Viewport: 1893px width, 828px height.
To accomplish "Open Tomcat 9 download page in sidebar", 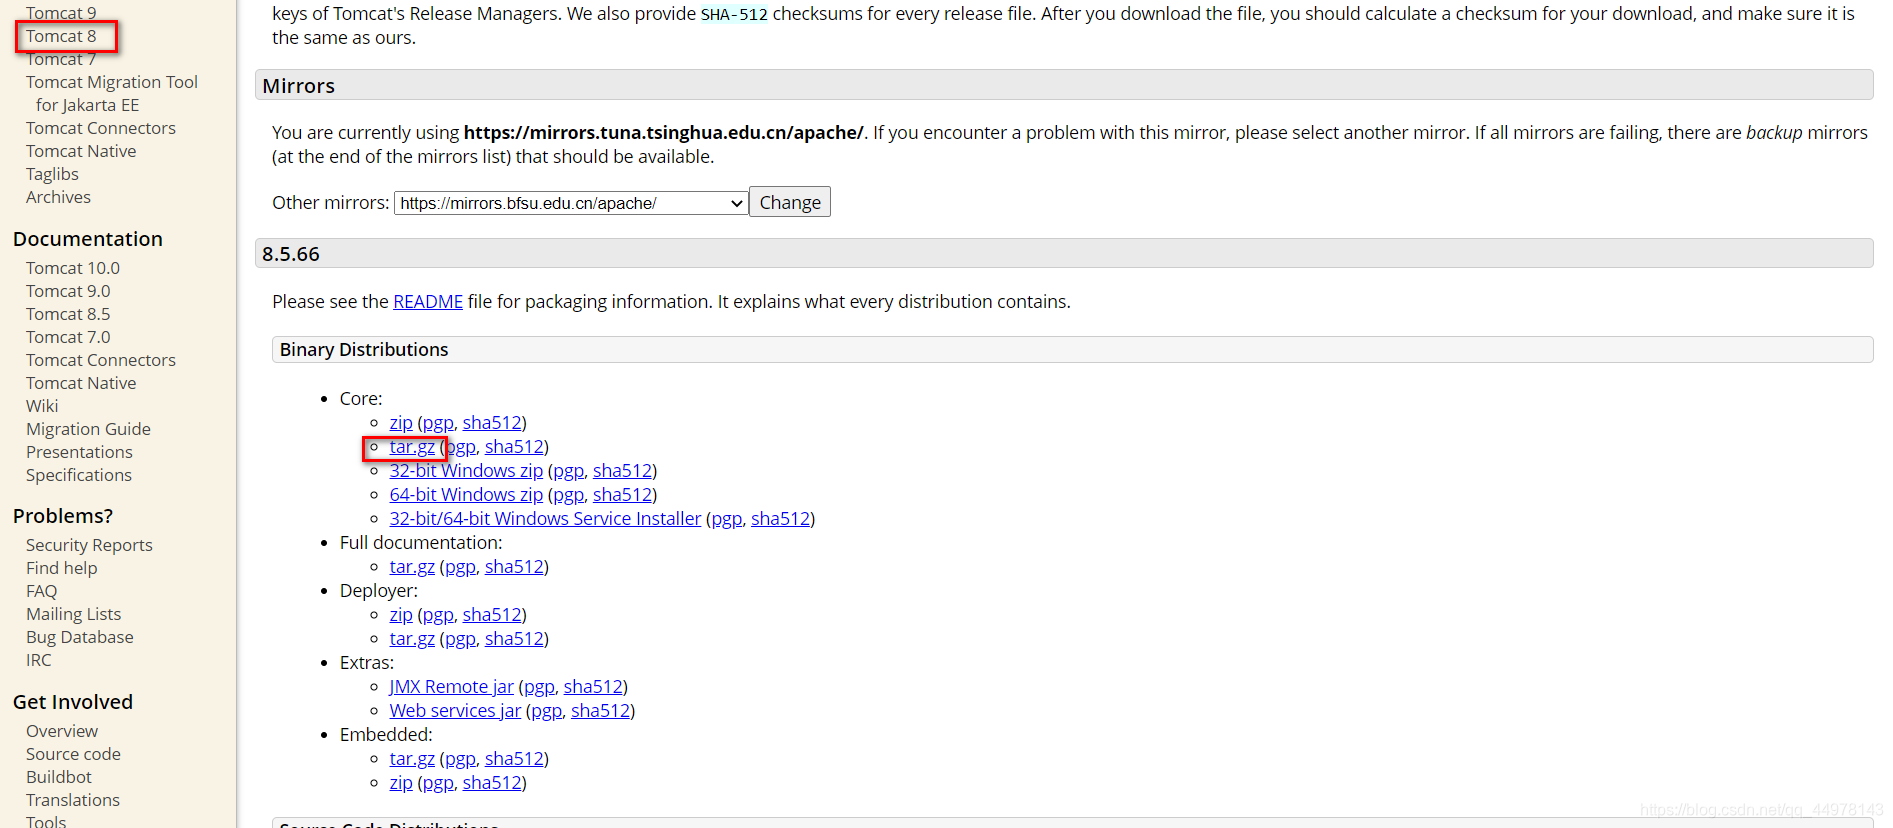I will coord(61,13).
